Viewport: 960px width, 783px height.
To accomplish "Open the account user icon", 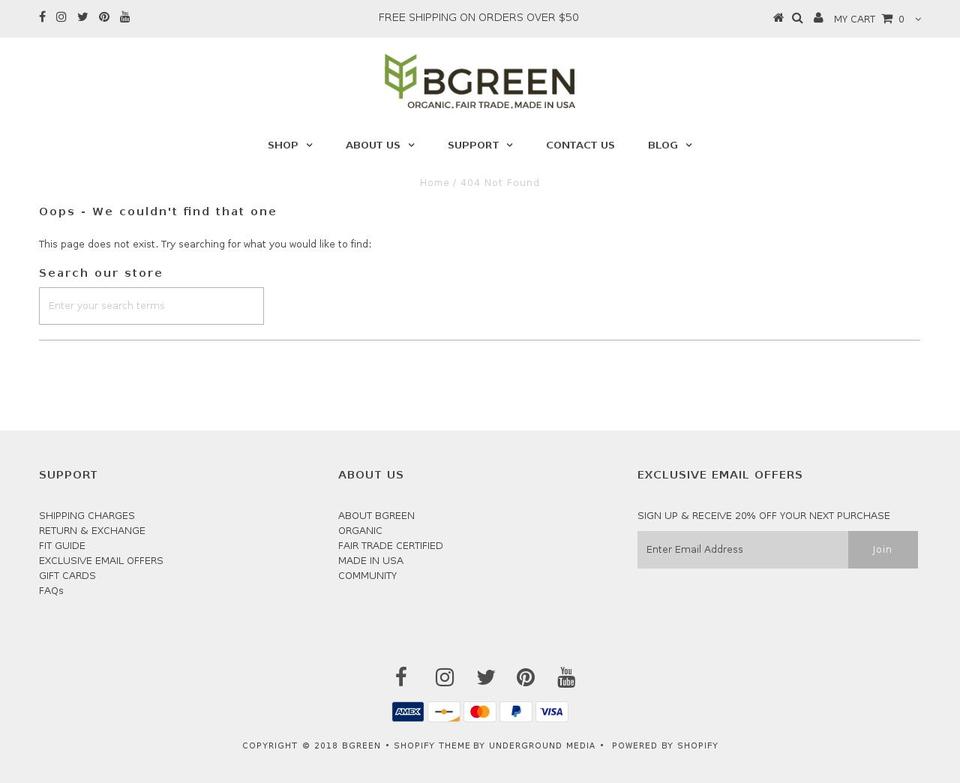I will click(x=818, y=18).
